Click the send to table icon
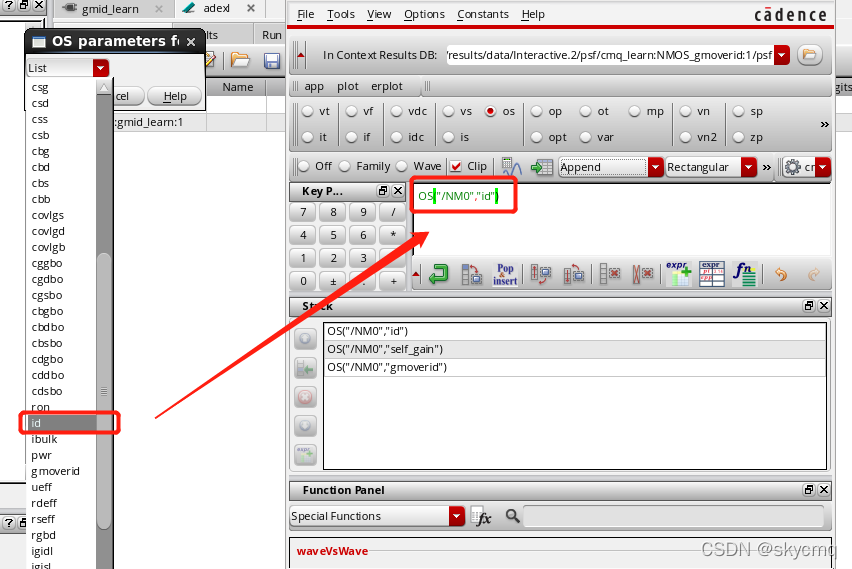The height and width of the screenshot is (569, 852). click(x=542, y=167)
